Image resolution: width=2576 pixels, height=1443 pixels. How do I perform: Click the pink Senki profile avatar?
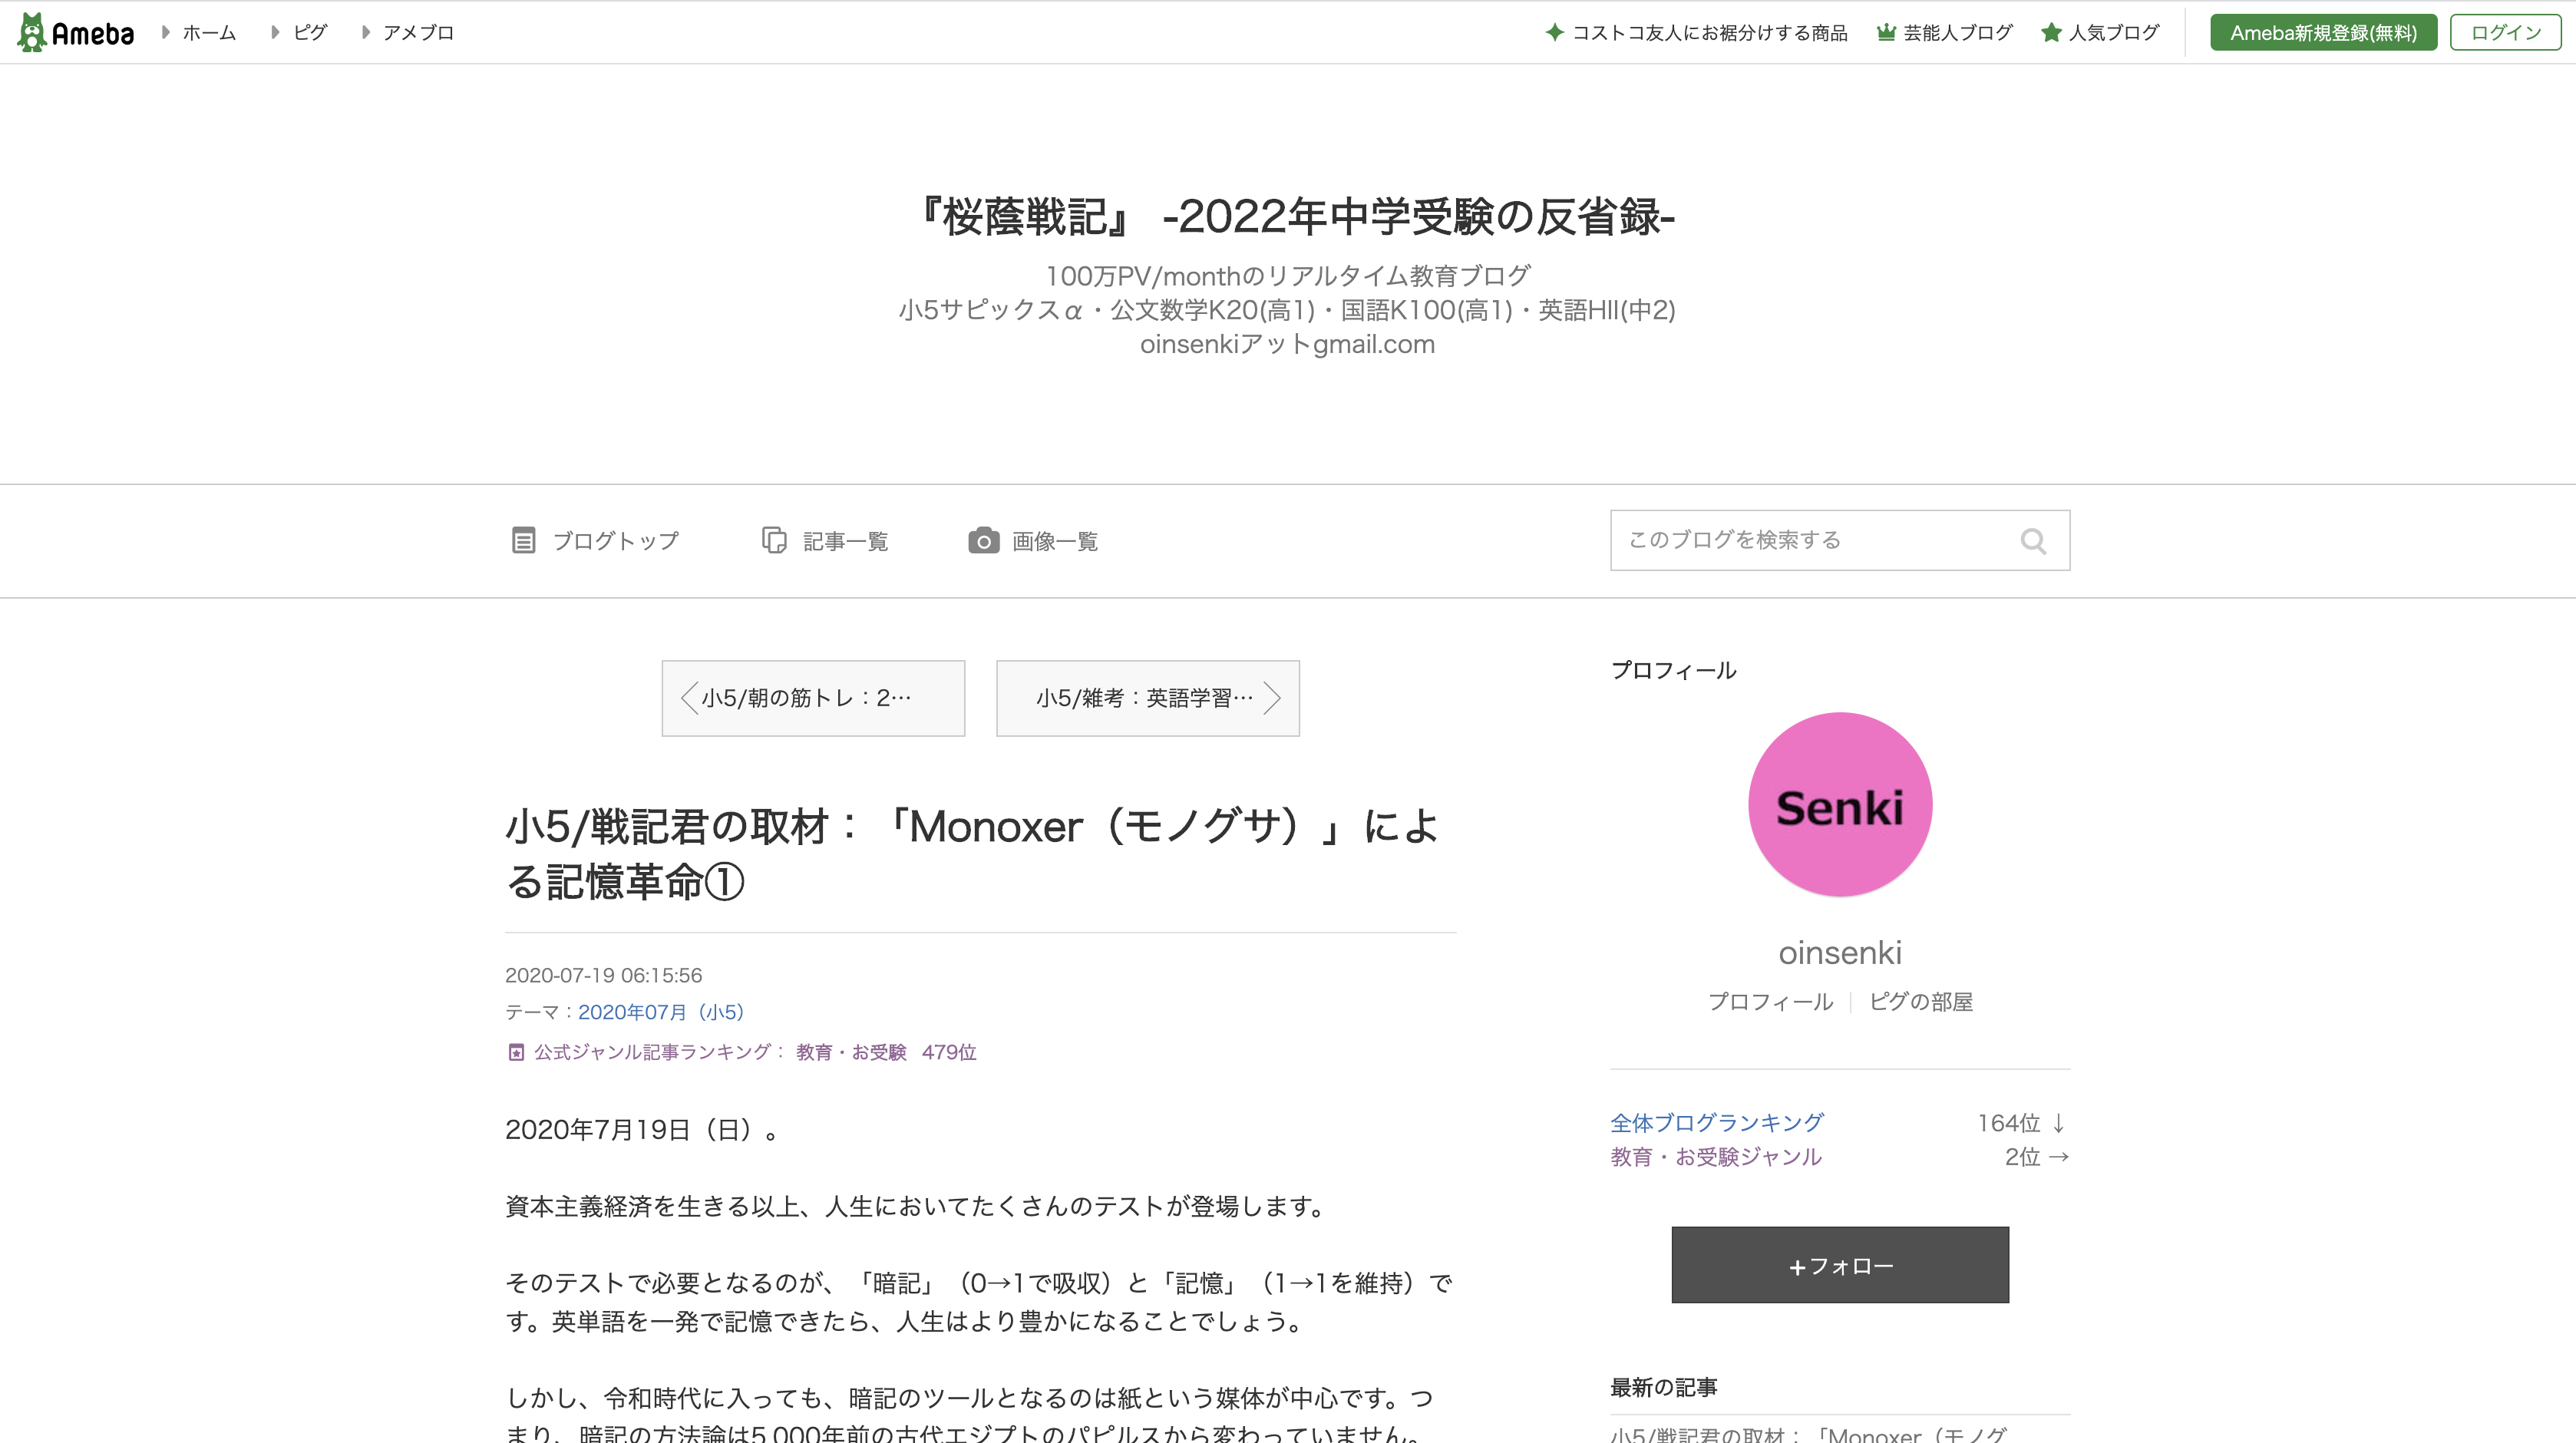pos(1840,805)
